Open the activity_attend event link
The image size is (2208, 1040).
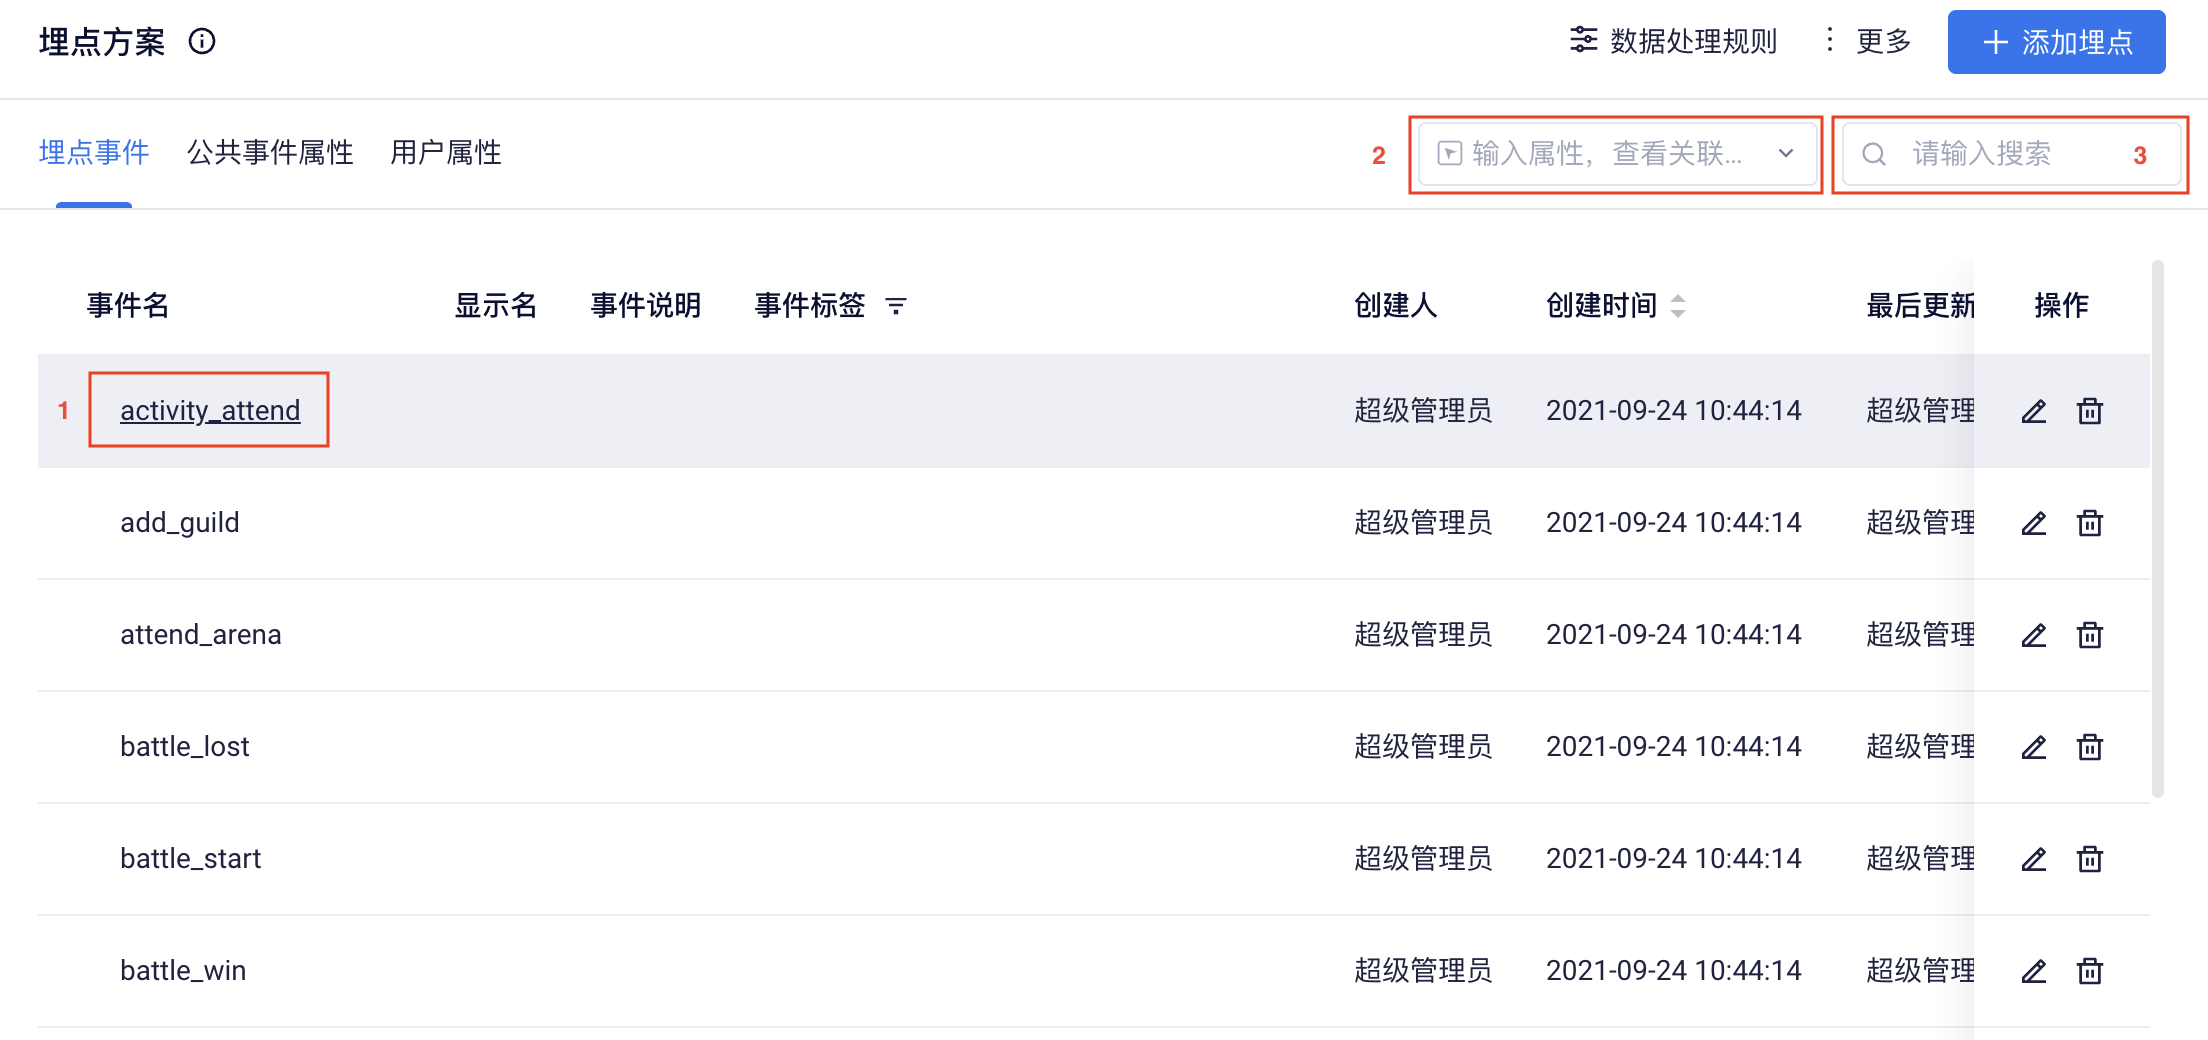tap(210, 411)
